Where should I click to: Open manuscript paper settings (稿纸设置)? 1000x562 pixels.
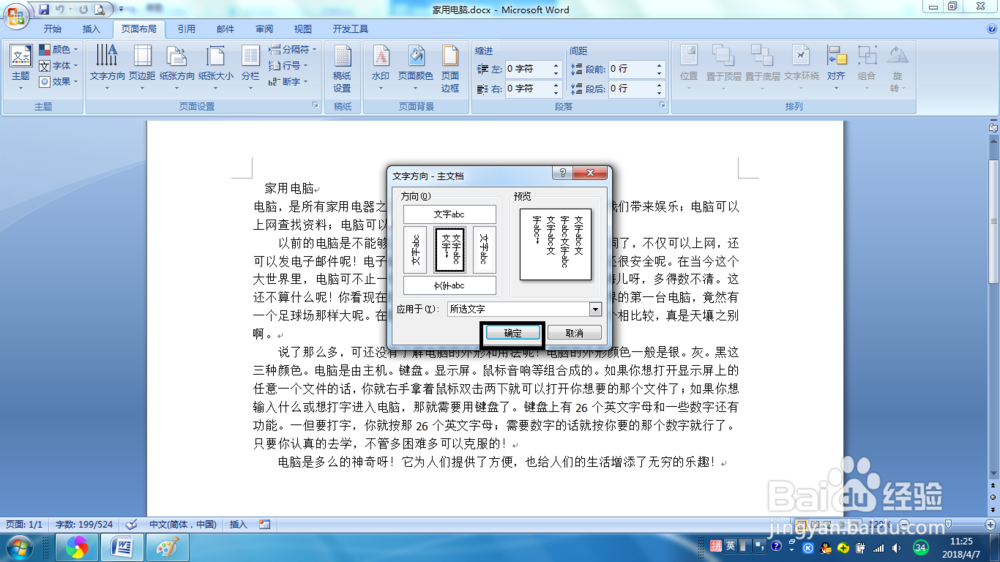tap(342, 69)
